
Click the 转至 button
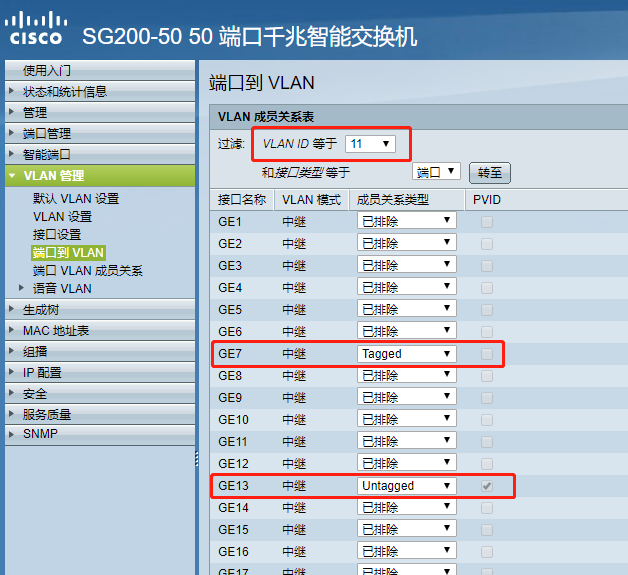coord(490,173)
